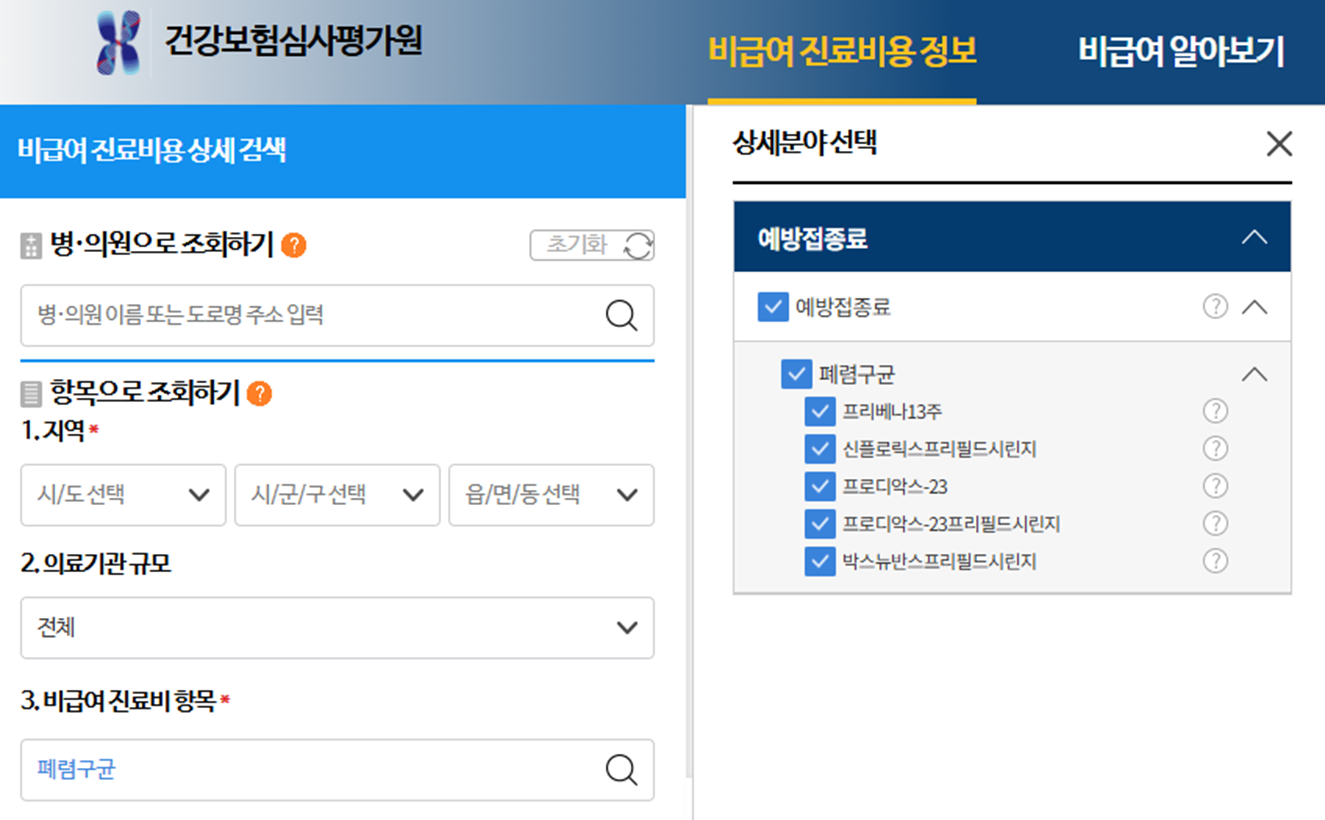Click the left panel vertical scrollbar
Viewport: 1325px width, 820px height.
coord(689,440)
